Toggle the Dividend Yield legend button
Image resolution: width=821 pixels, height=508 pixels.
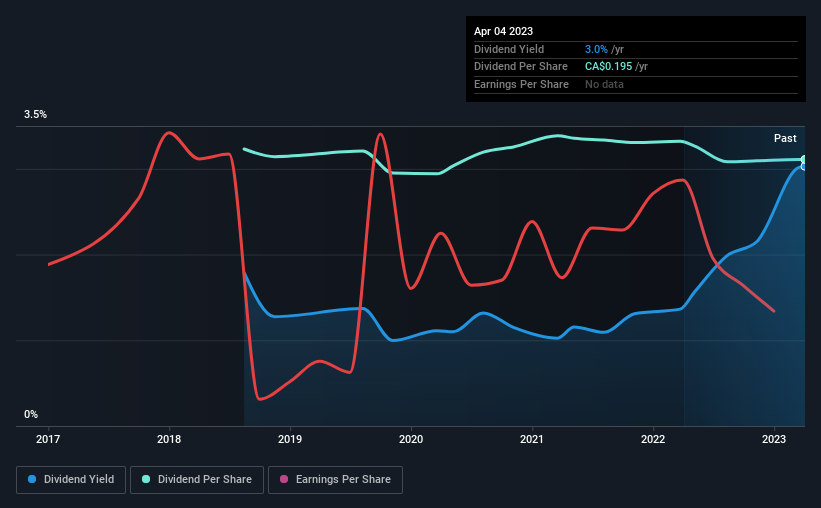pos(71,480)
